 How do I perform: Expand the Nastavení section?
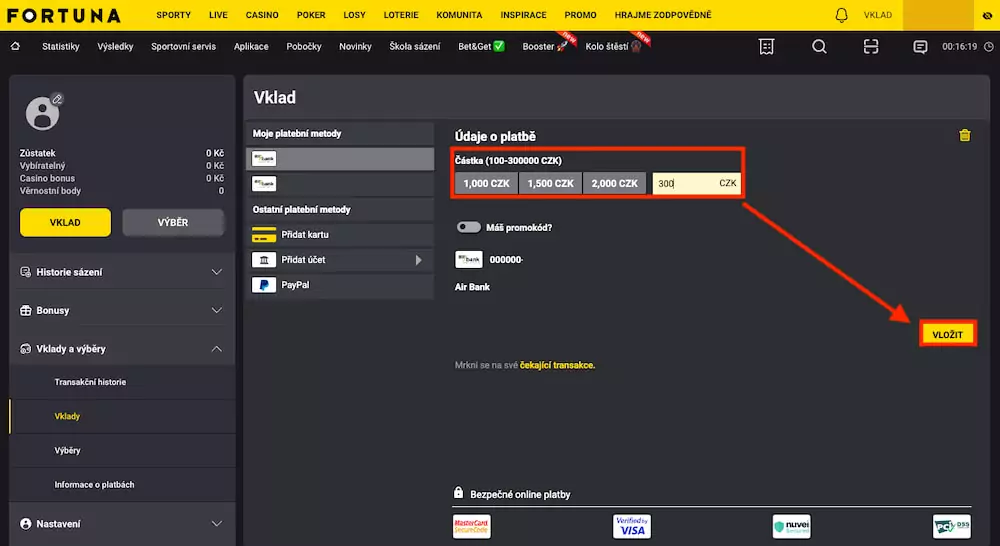(122, 524)
